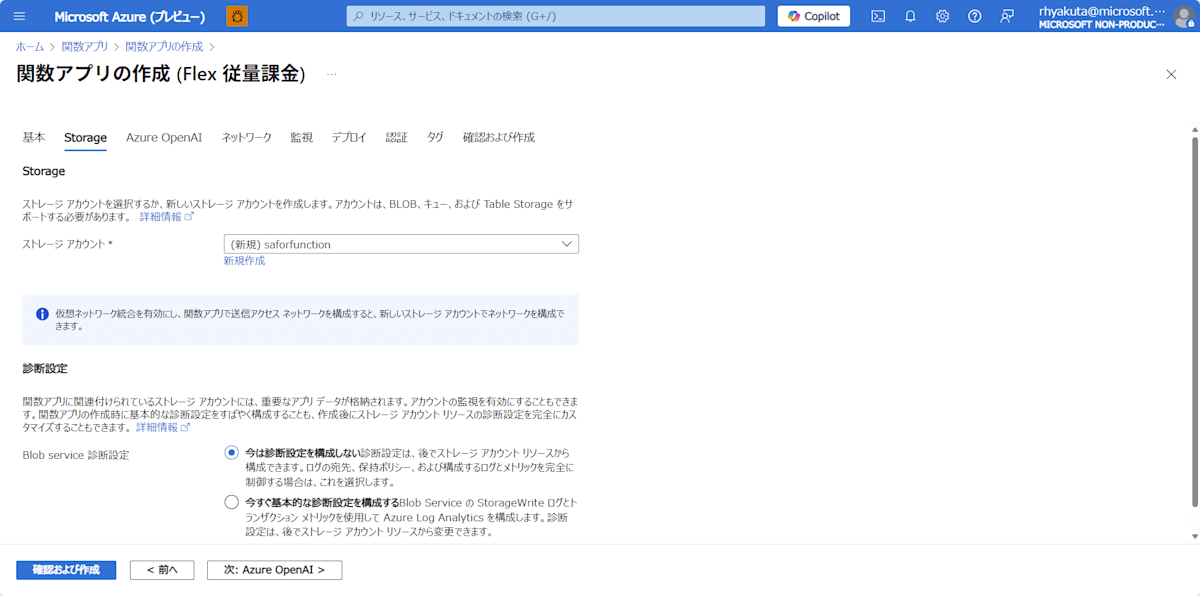
Task: Open 詳細情報 link in Storage description
Action: coord(166,216)
